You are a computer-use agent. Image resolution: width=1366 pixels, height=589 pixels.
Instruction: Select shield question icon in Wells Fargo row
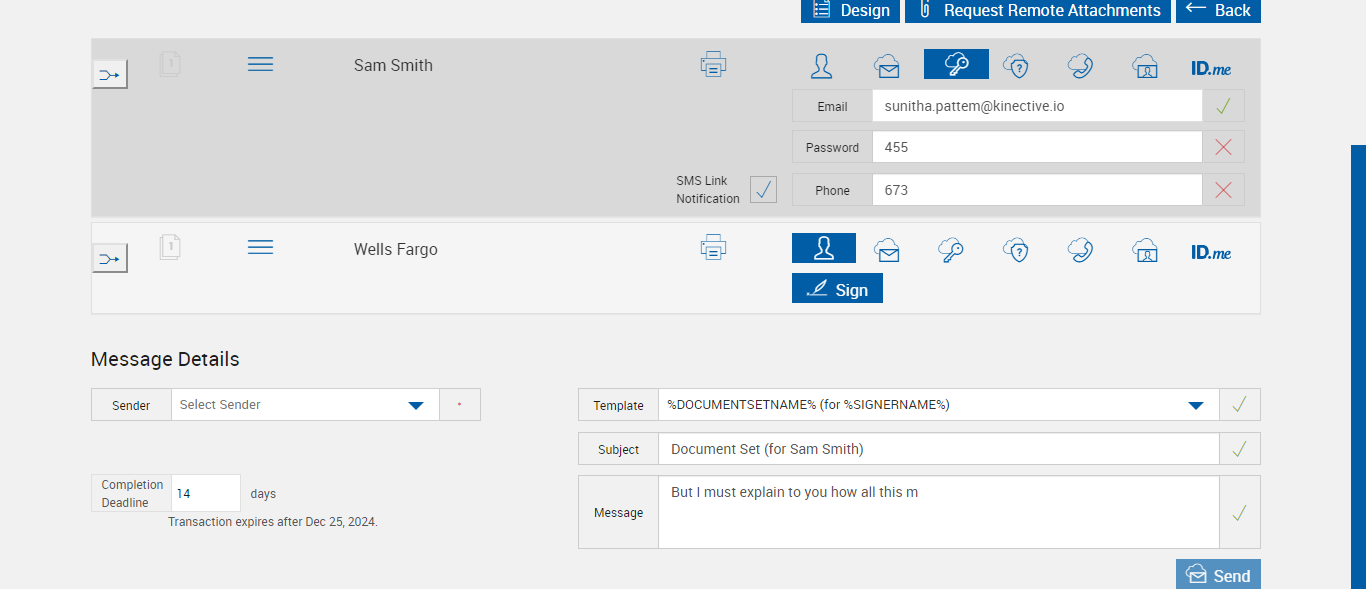coord(1016,250)
